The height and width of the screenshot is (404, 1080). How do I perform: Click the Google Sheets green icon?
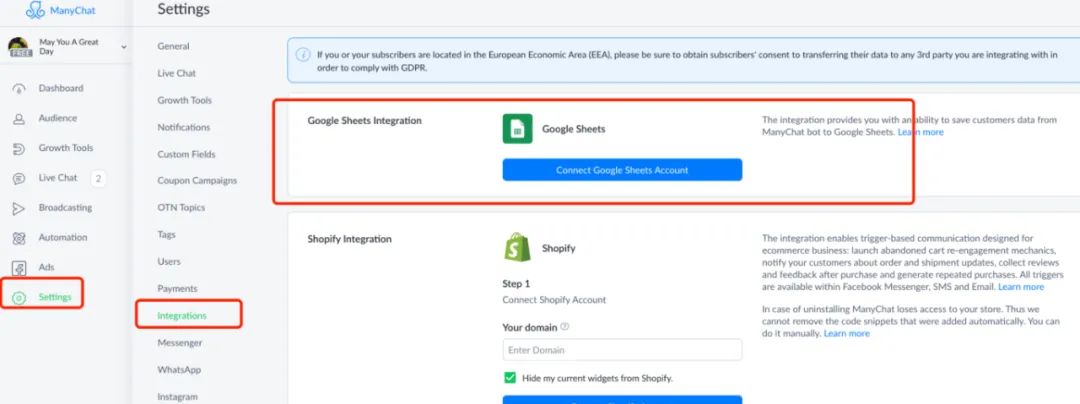tap(517, 129)
